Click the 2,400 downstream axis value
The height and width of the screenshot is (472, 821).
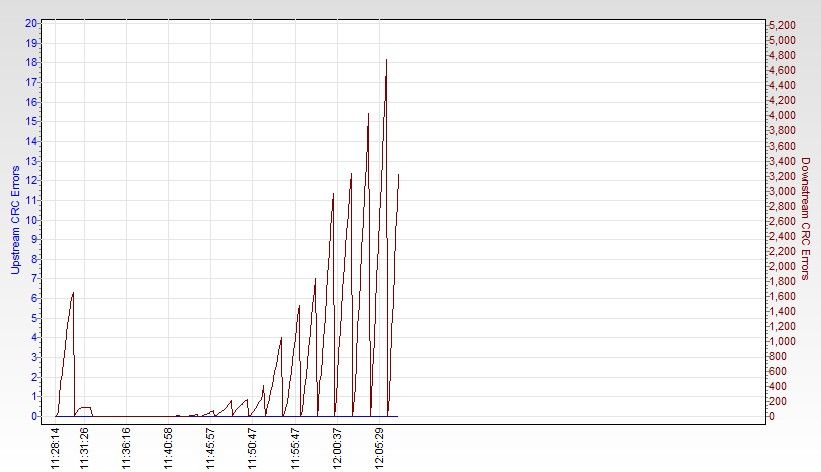click(782, 236)
